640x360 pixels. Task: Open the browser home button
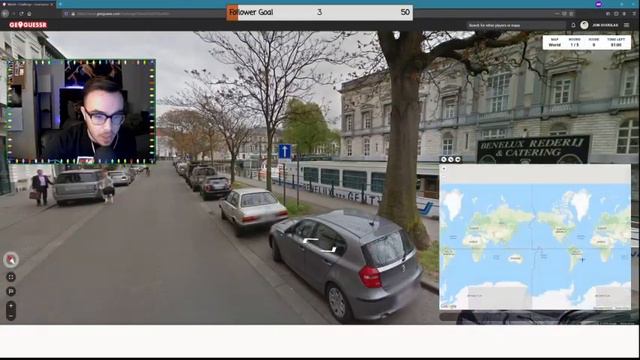pos(29,13)
